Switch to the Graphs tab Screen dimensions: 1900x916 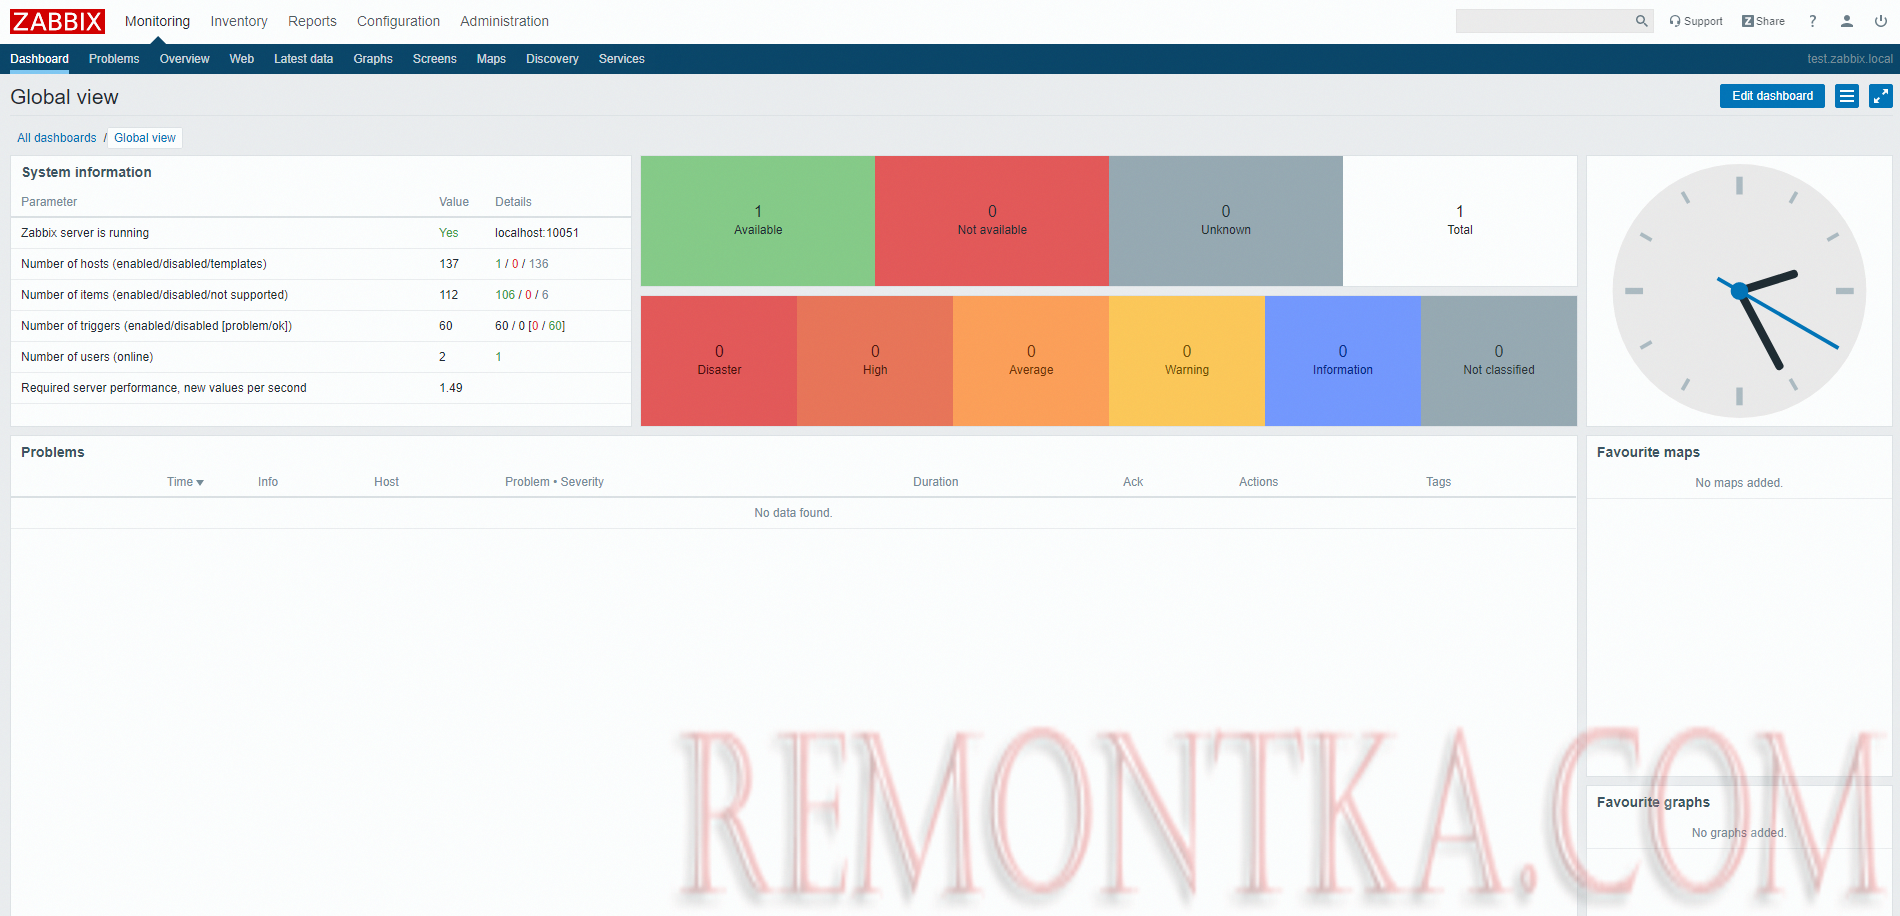click(373, 59)
